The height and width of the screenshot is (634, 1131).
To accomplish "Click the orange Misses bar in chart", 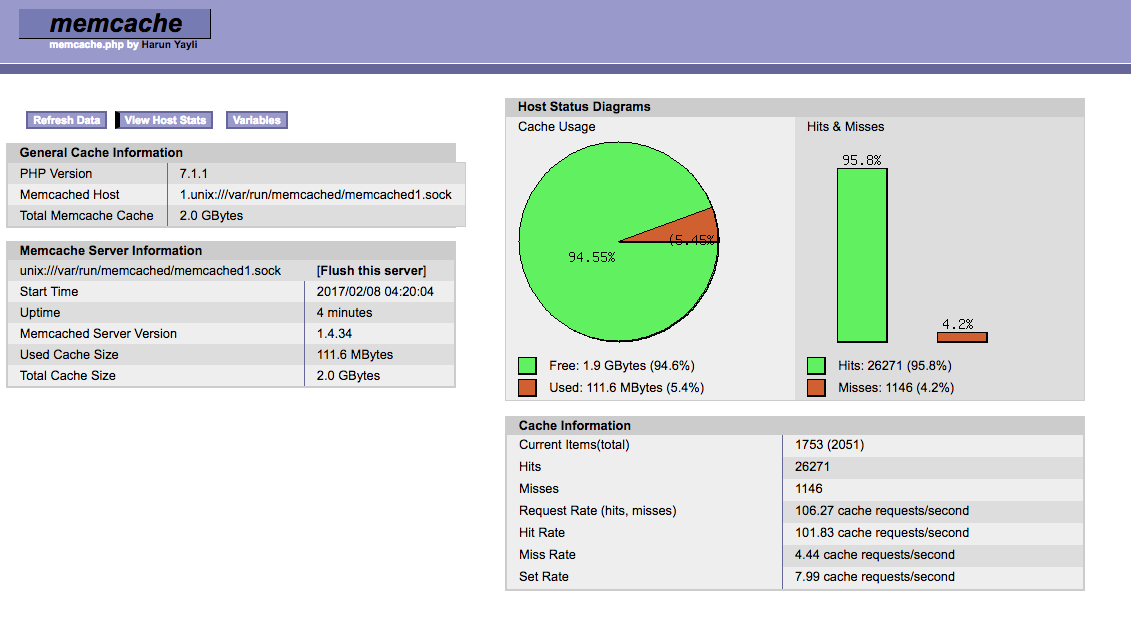I will pos(962,337).
